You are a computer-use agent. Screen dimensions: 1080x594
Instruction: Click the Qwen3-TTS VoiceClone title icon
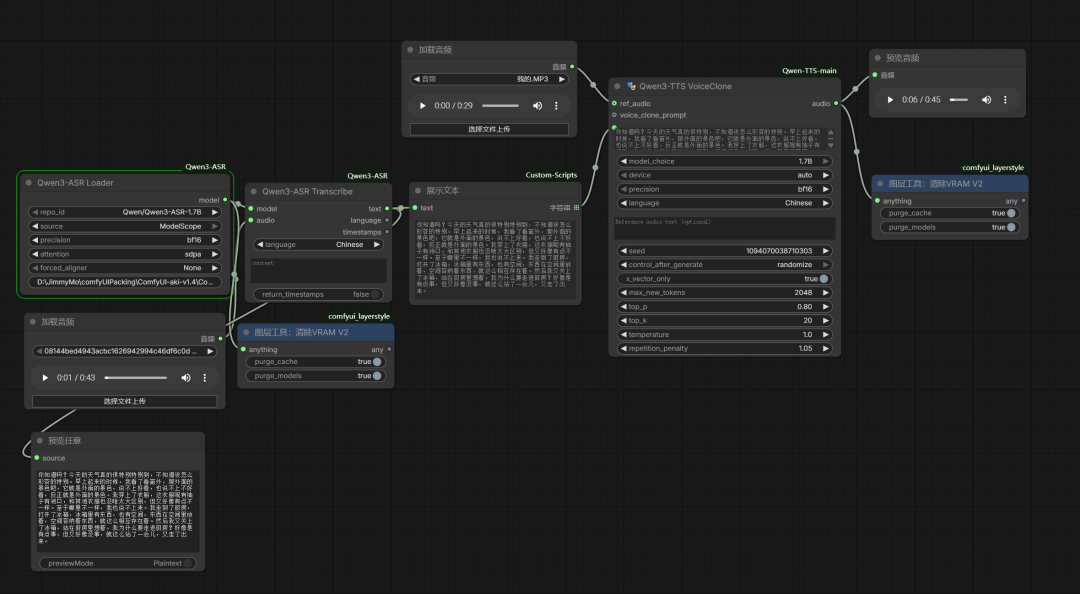[x=631, y=86]
